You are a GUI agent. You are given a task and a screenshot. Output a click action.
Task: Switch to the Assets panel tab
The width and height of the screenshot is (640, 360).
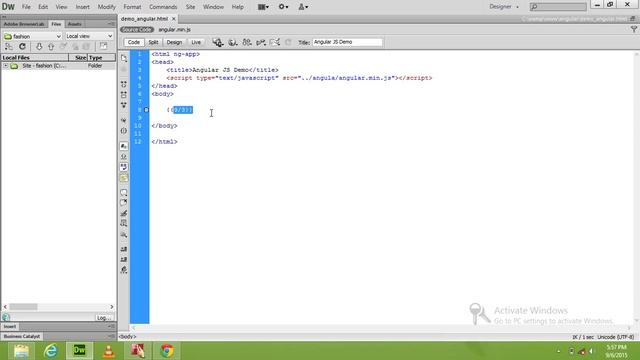point(74,24)
